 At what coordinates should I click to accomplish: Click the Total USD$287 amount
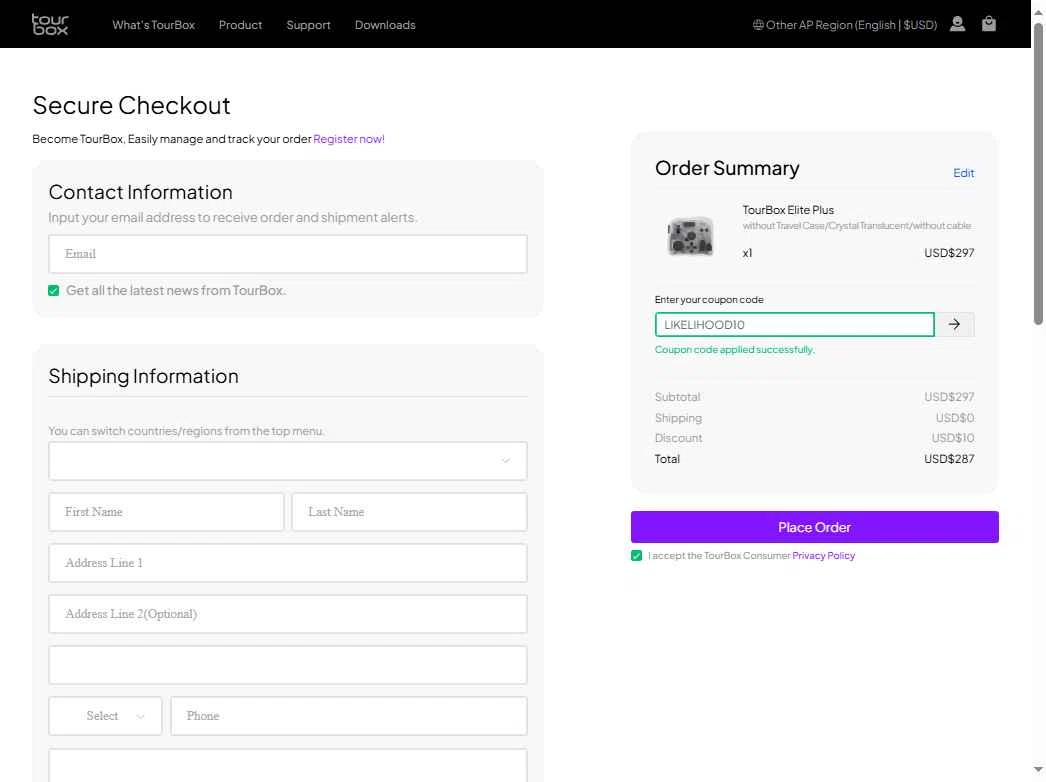[949, 459]
